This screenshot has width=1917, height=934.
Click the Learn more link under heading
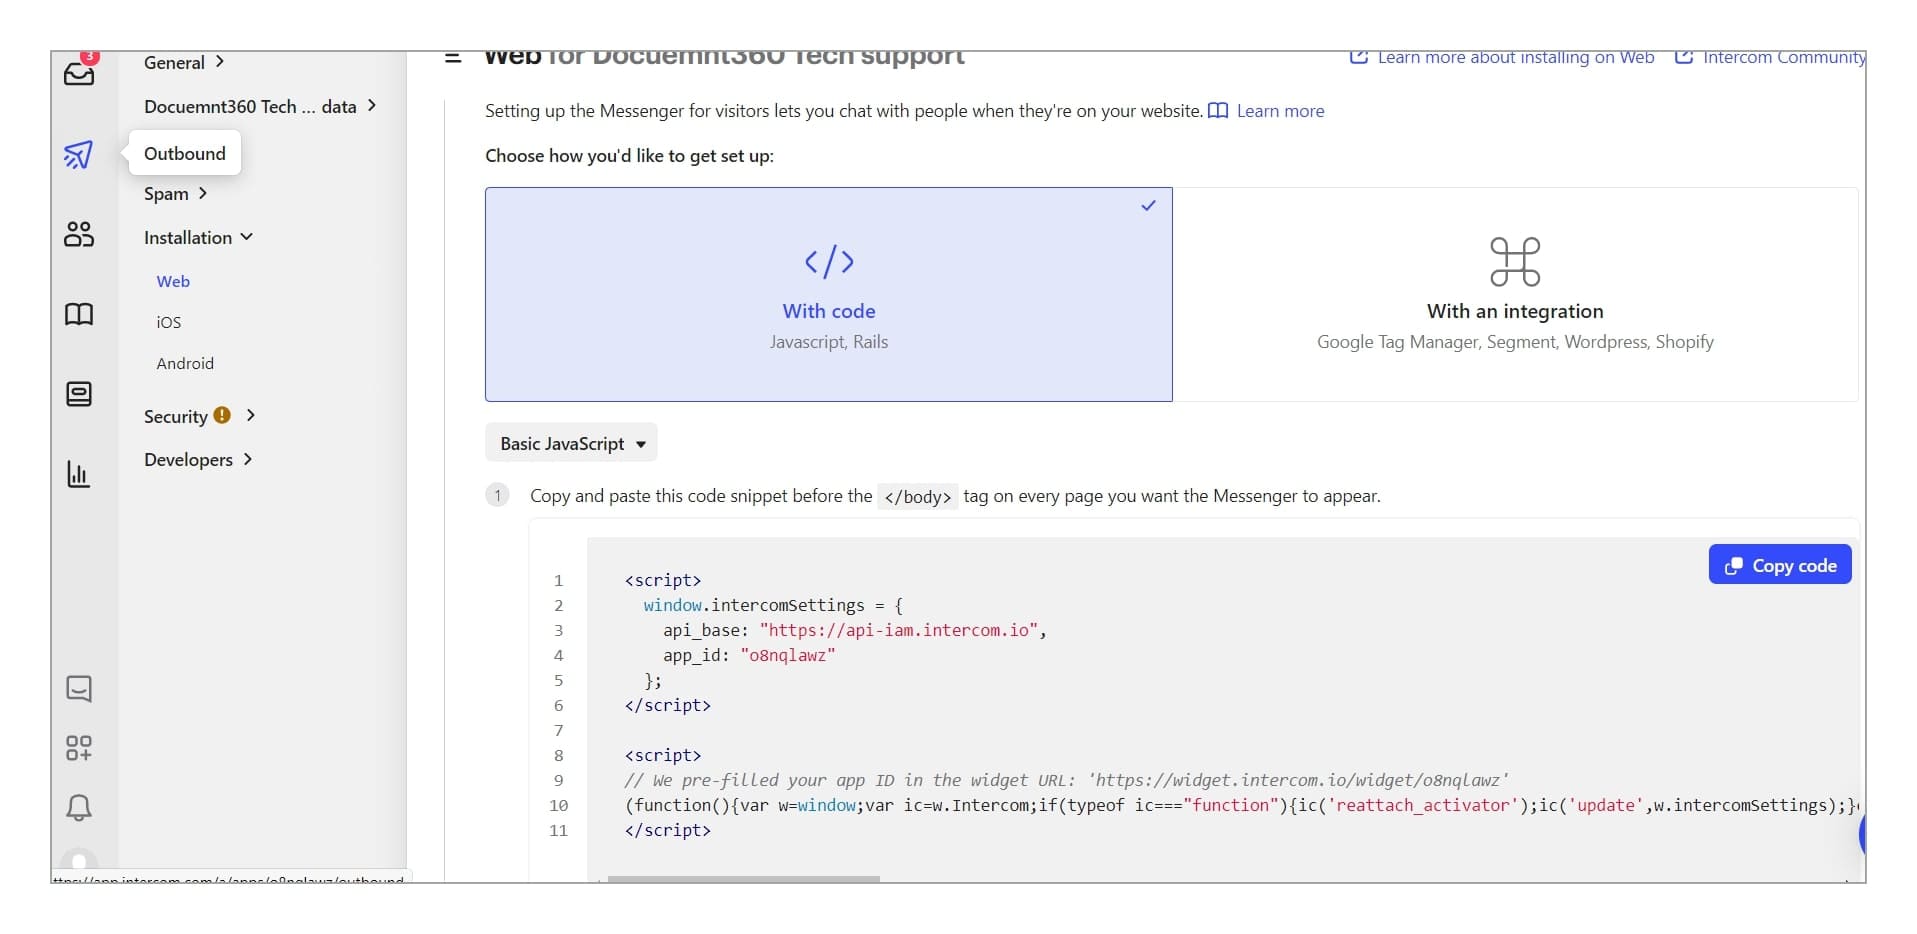pos(1280,111)
